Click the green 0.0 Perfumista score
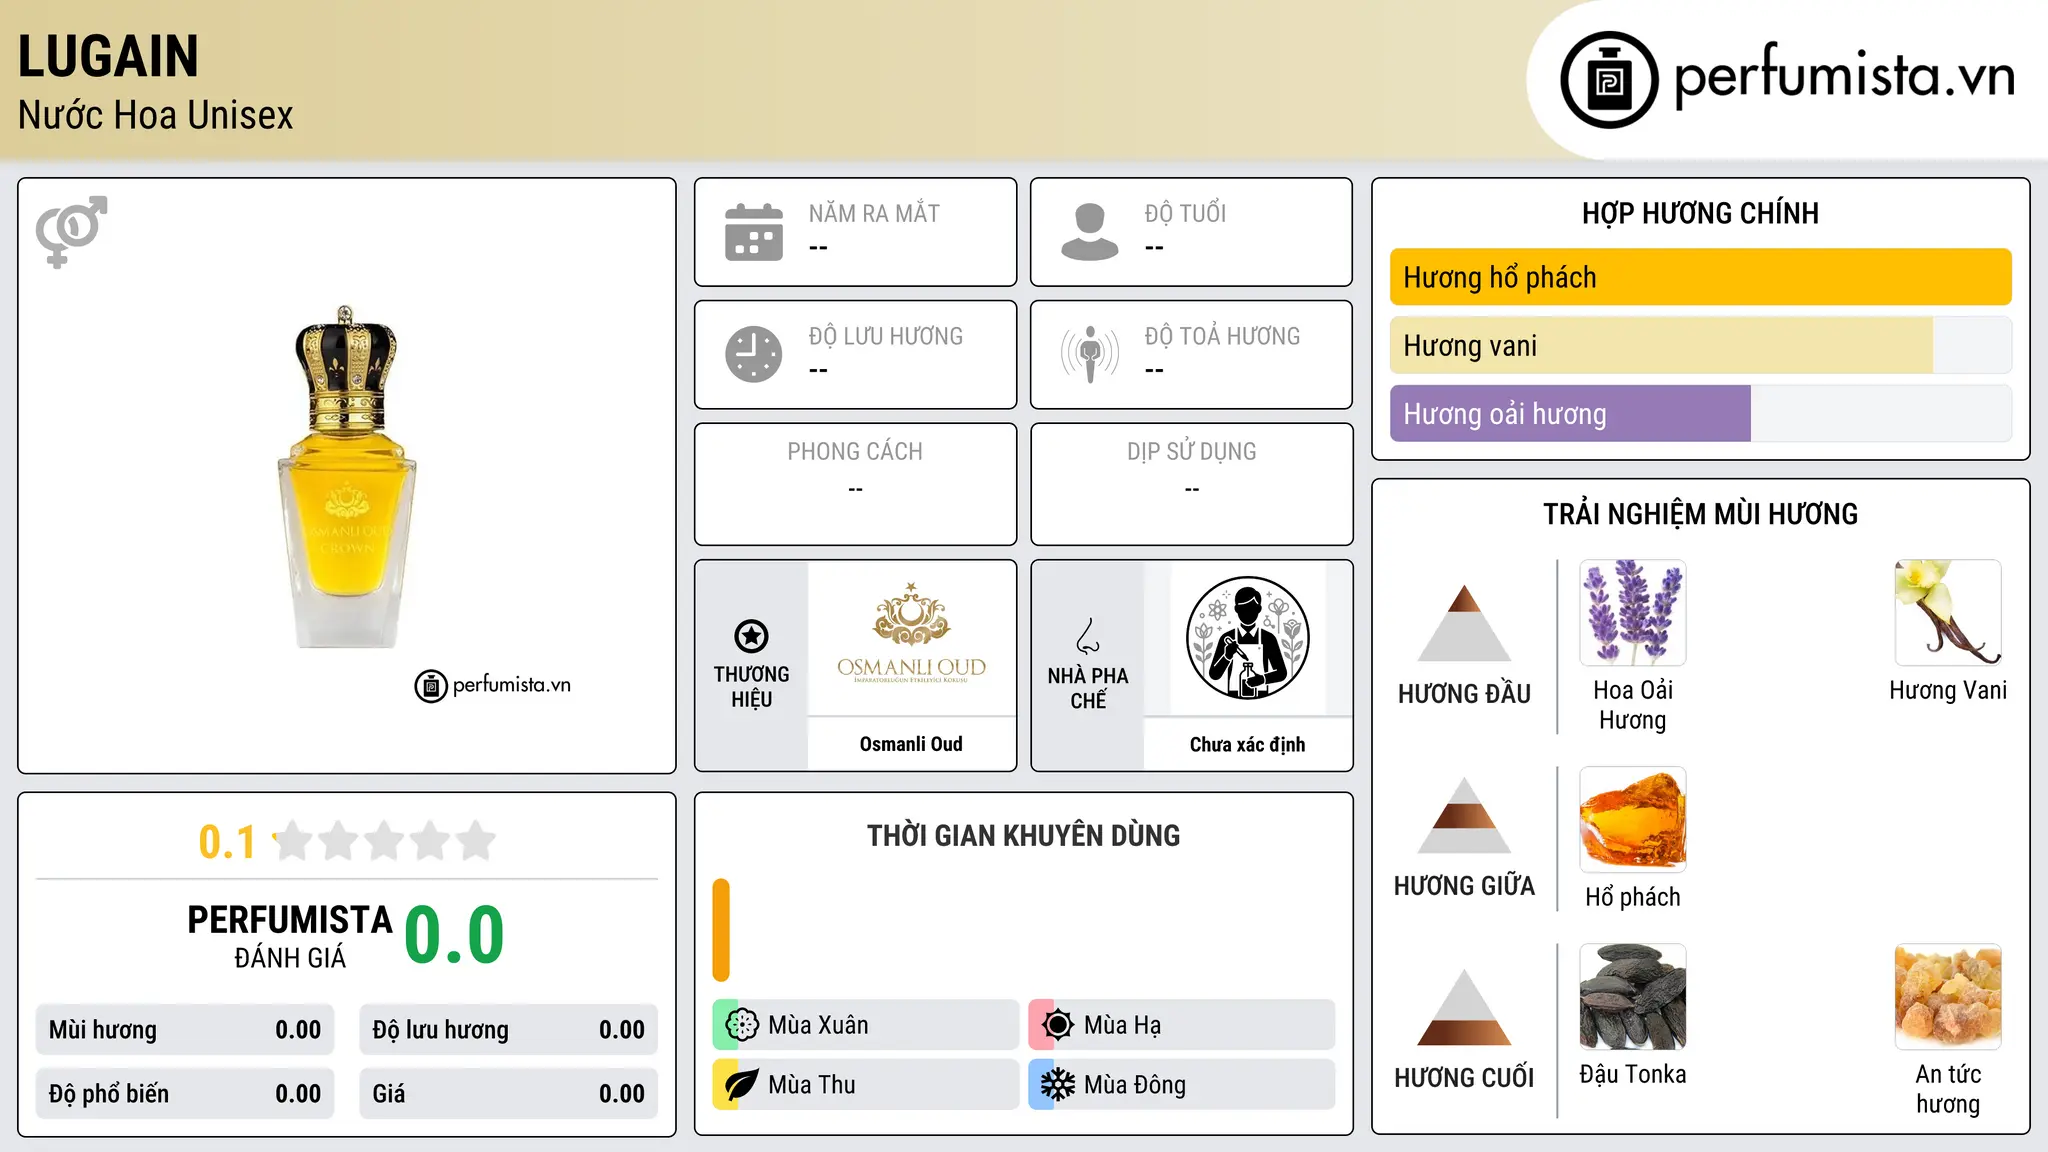The width and height of the screenshot is (2048, 1152). [x=454, y=934]
